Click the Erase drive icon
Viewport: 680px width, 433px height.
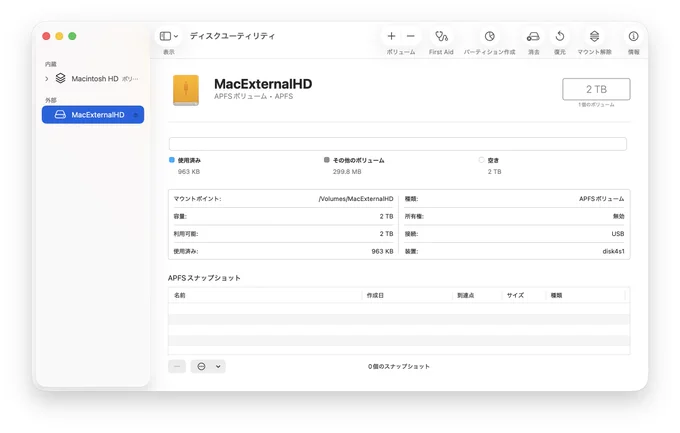[x=533, y=36]
